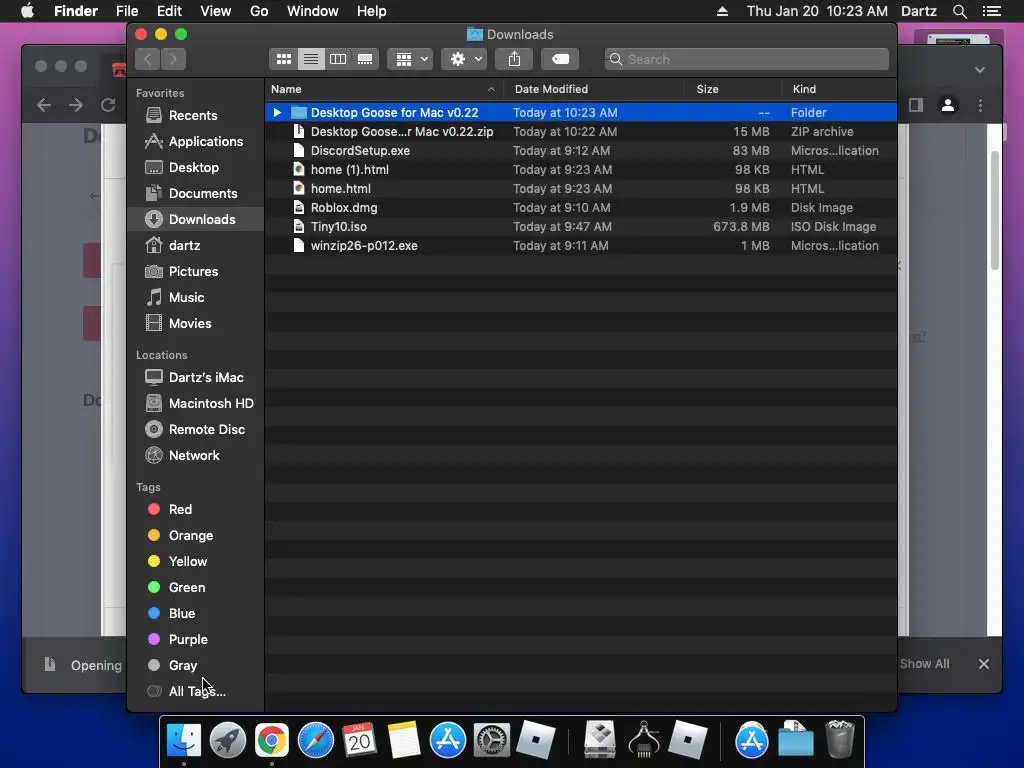
Task: Open the Help menu
Action: click(x=371, y=11)
